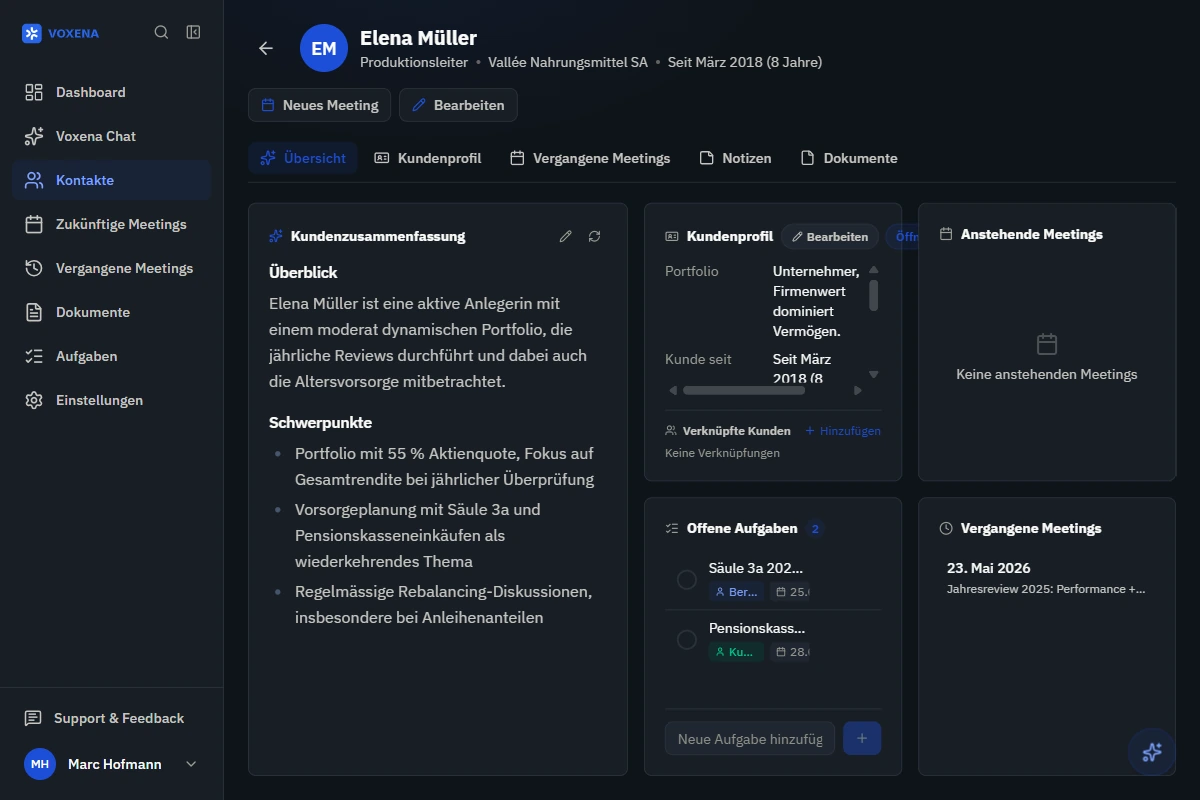Open Aufgaben in the sidebar
This screenshot has height=800, width=1200.
[x=112, y=356]
